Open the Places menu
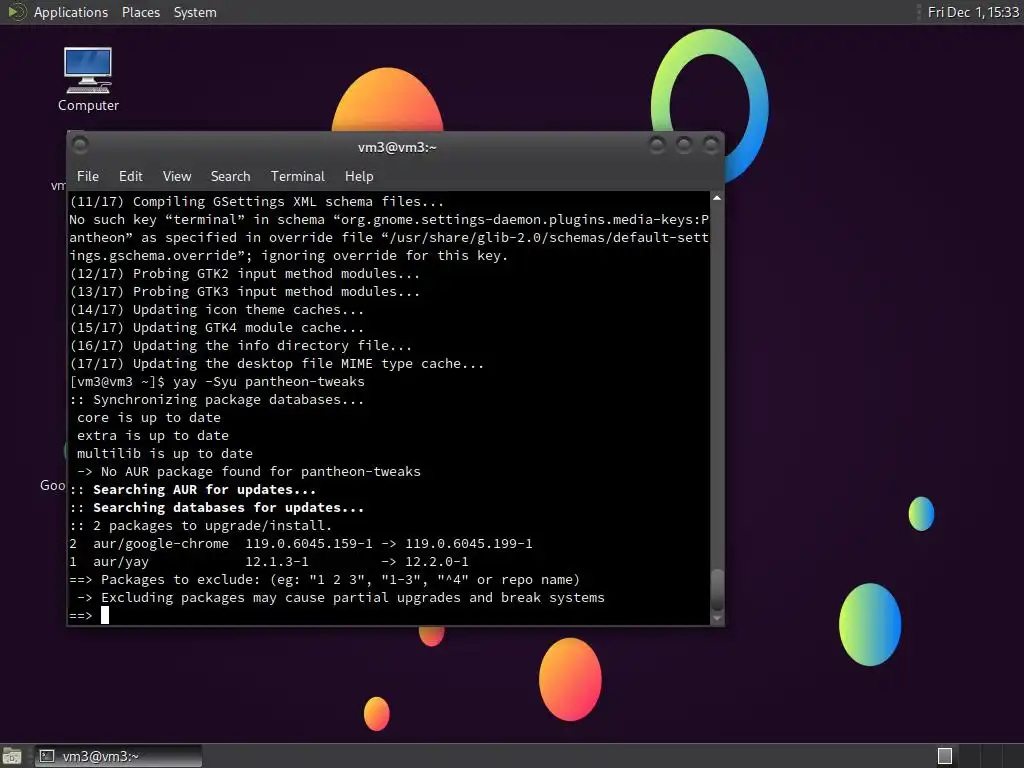The image size is (1024, 768). (x=140, y=12)
